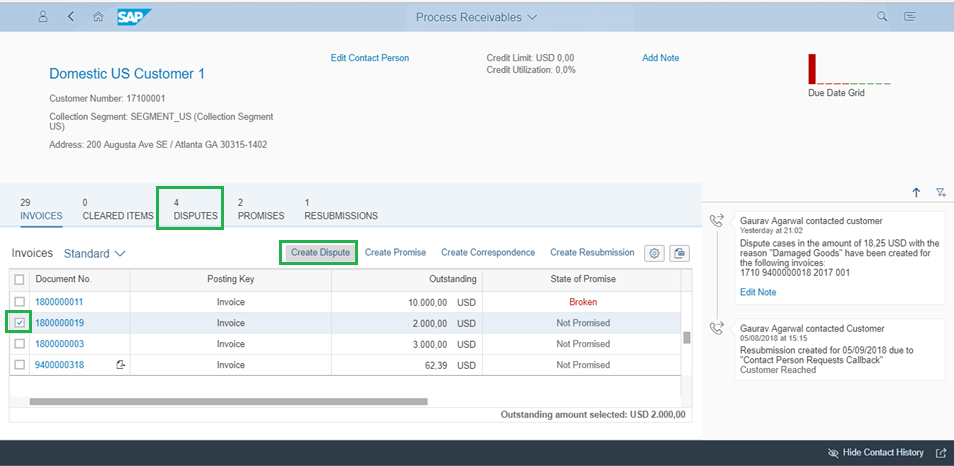Switch to the PROMISES tab
Screen dimensions: 954x466
point(261,209)
